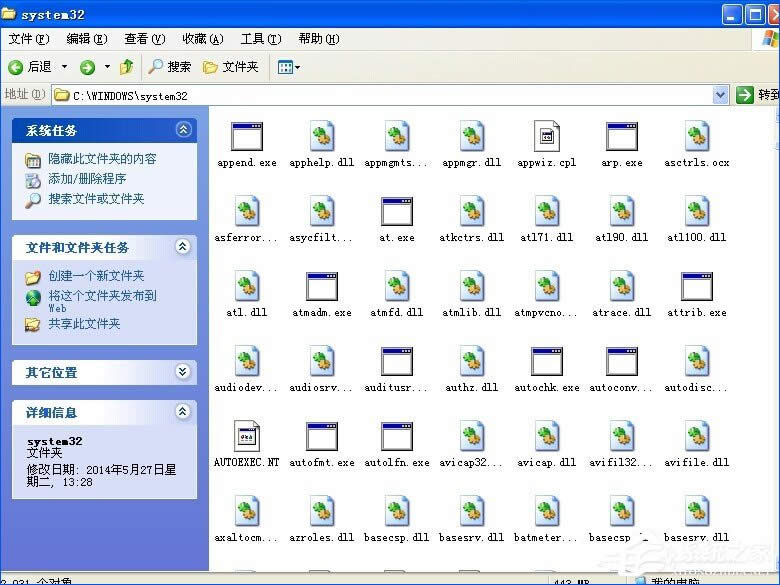Image resolution: width=780 pixels, height=585 pixels.
Task: Expand the address bar dropdown arrow
Action: coord(720,95)
